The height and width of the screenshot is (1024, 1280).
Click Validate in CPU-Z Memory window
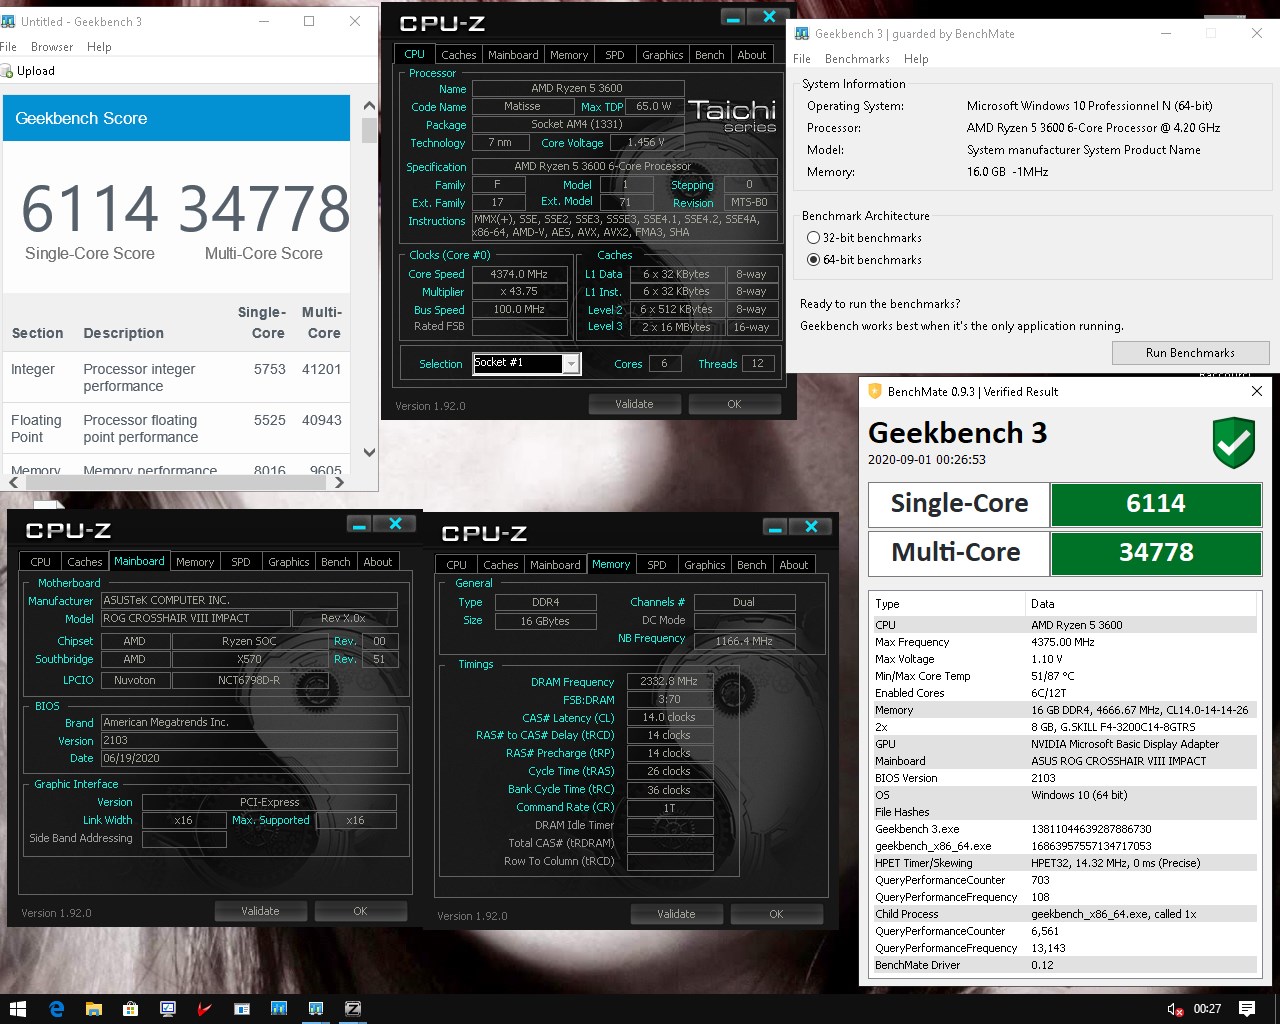[676, 914]
